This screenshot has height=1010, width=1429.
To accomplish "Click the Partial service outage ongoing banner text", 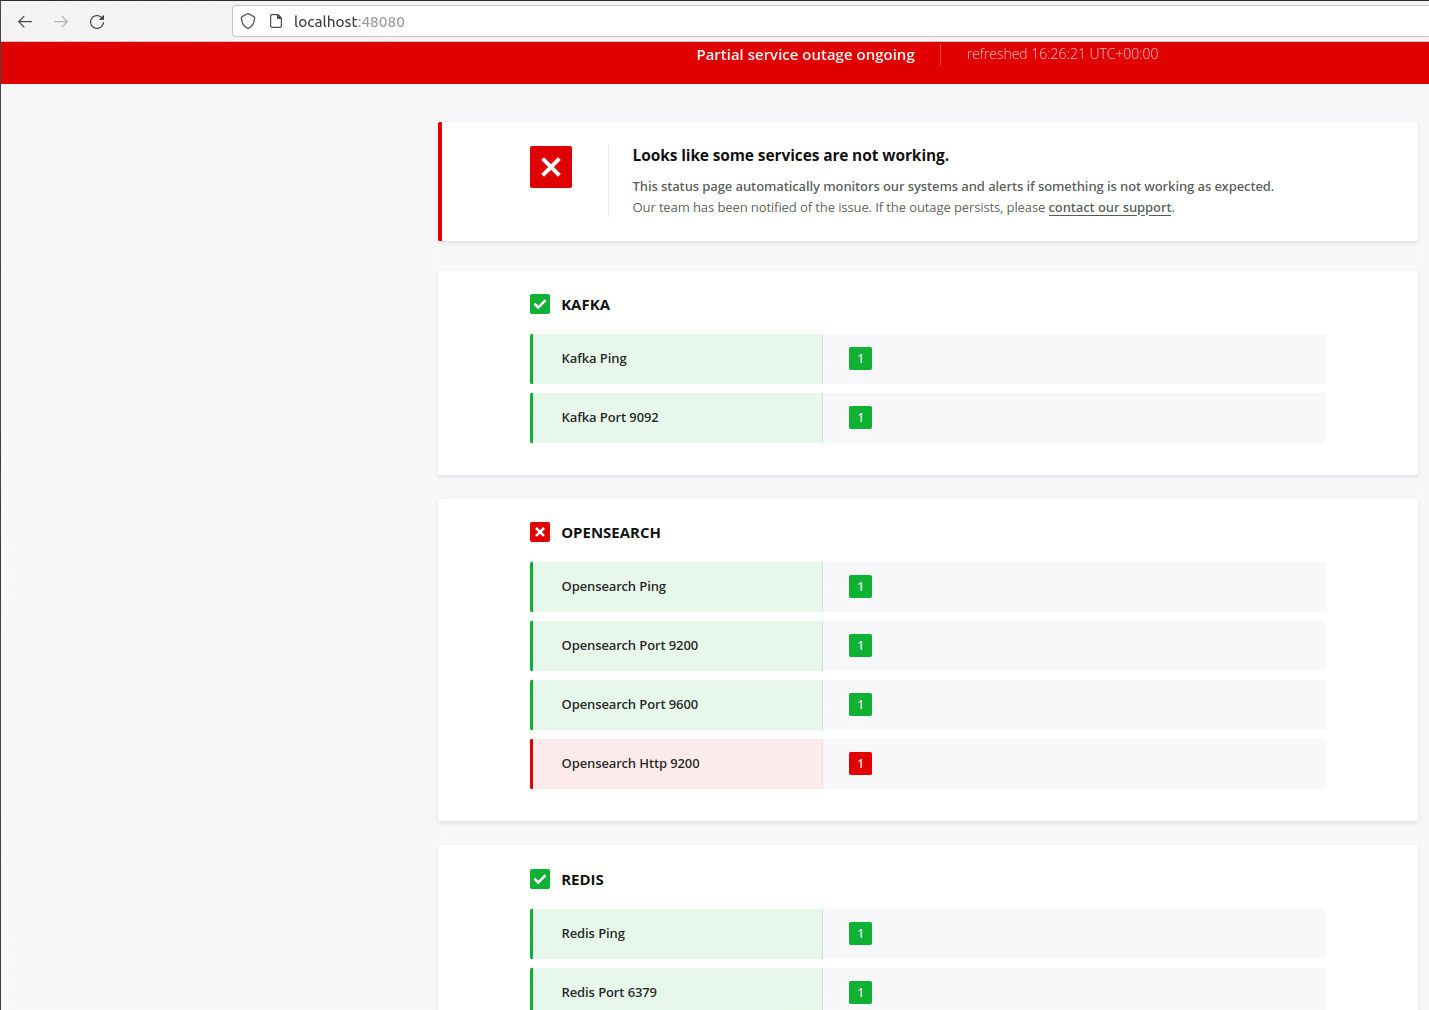I will click(805, 55).
